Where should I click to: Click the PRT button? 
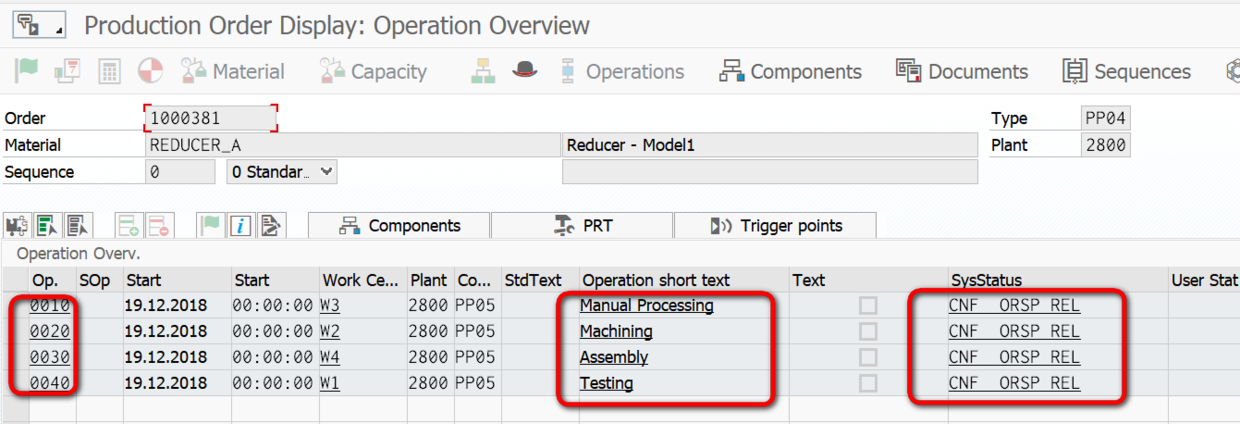(x=582, y=226)
